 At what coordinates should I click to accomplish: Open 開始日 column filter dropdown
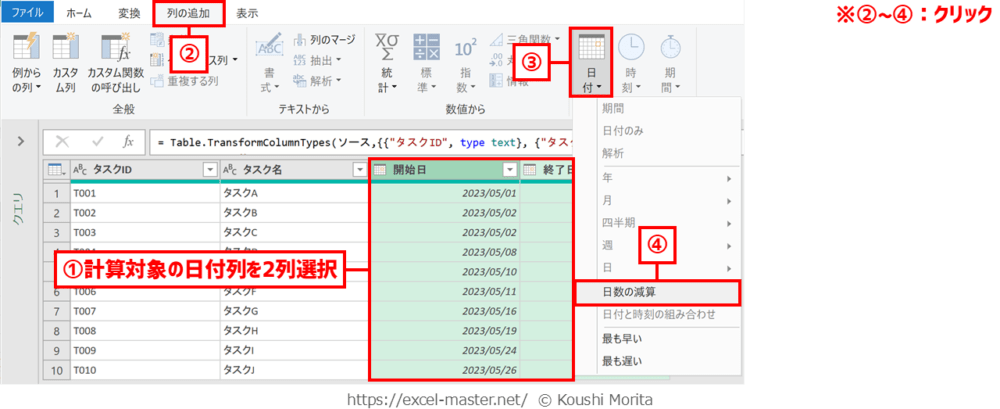[509, 169]
